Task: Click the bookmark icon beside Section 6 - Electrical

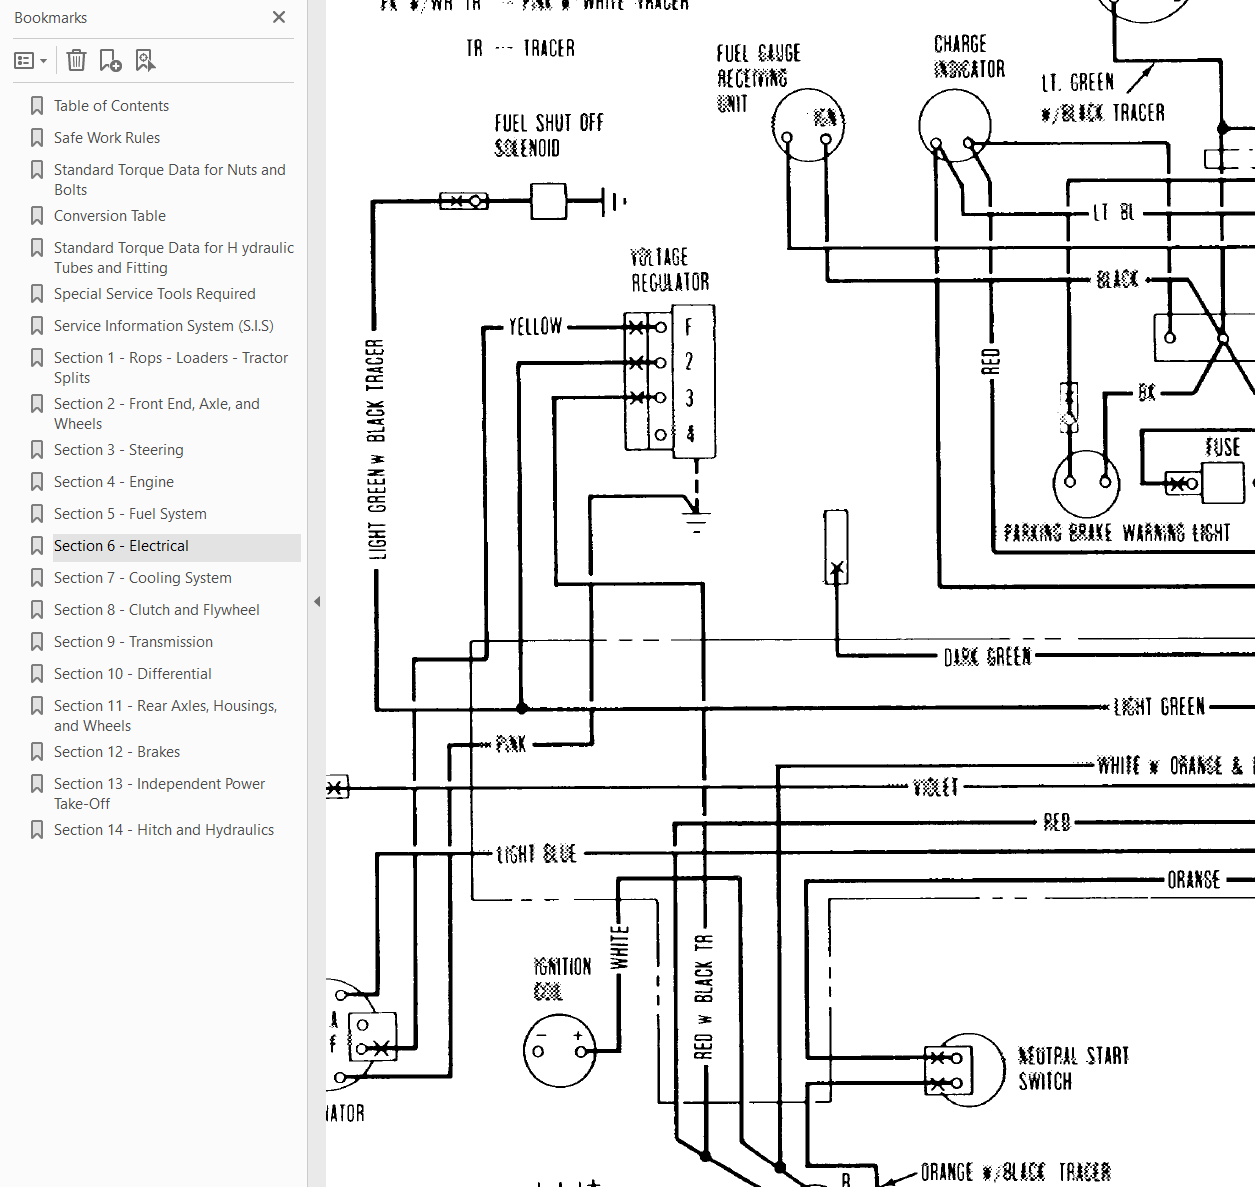Action: pyautogui.click(x=37, y=546)
